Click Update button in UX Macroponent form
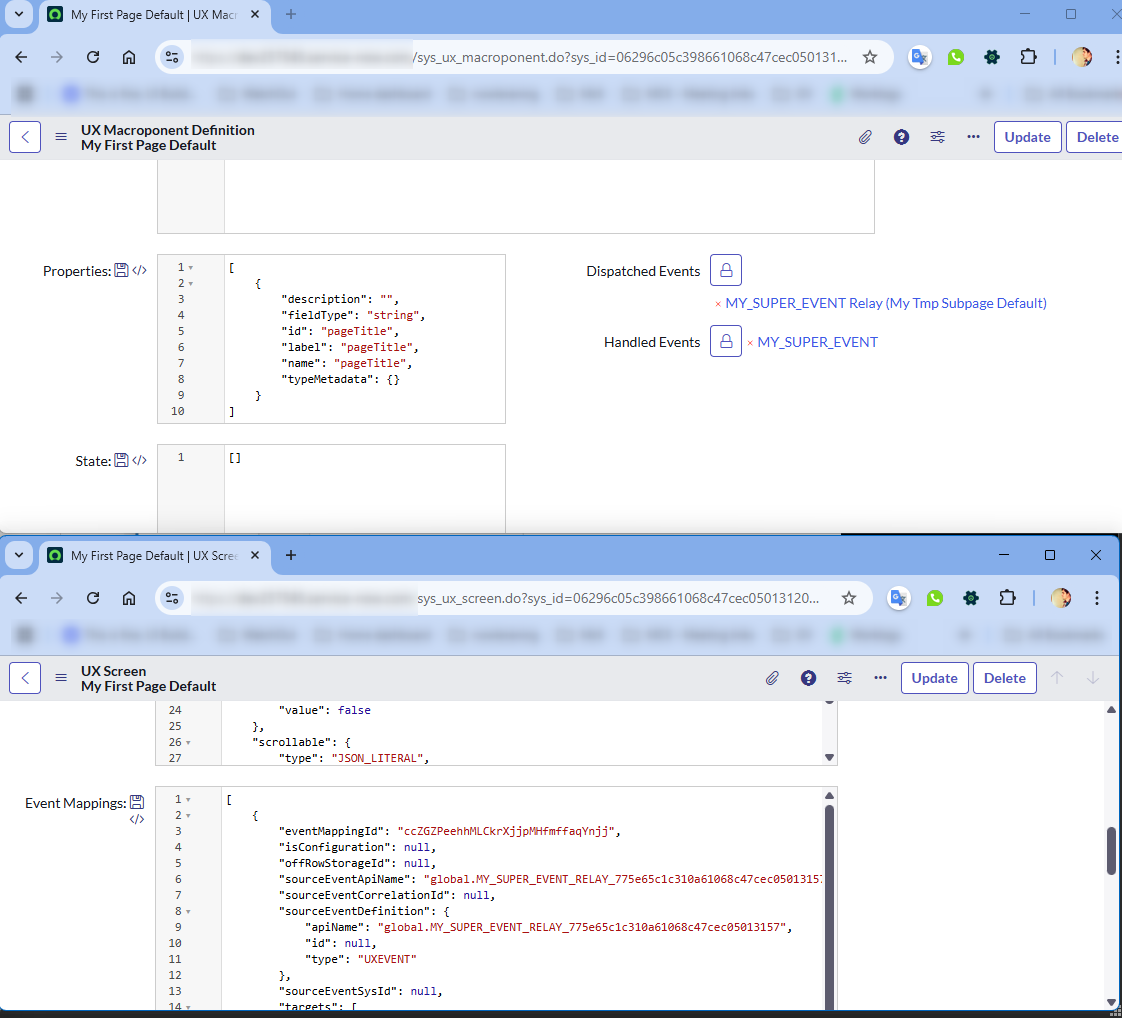The image size is (1122, 1018). [1027, 137]
